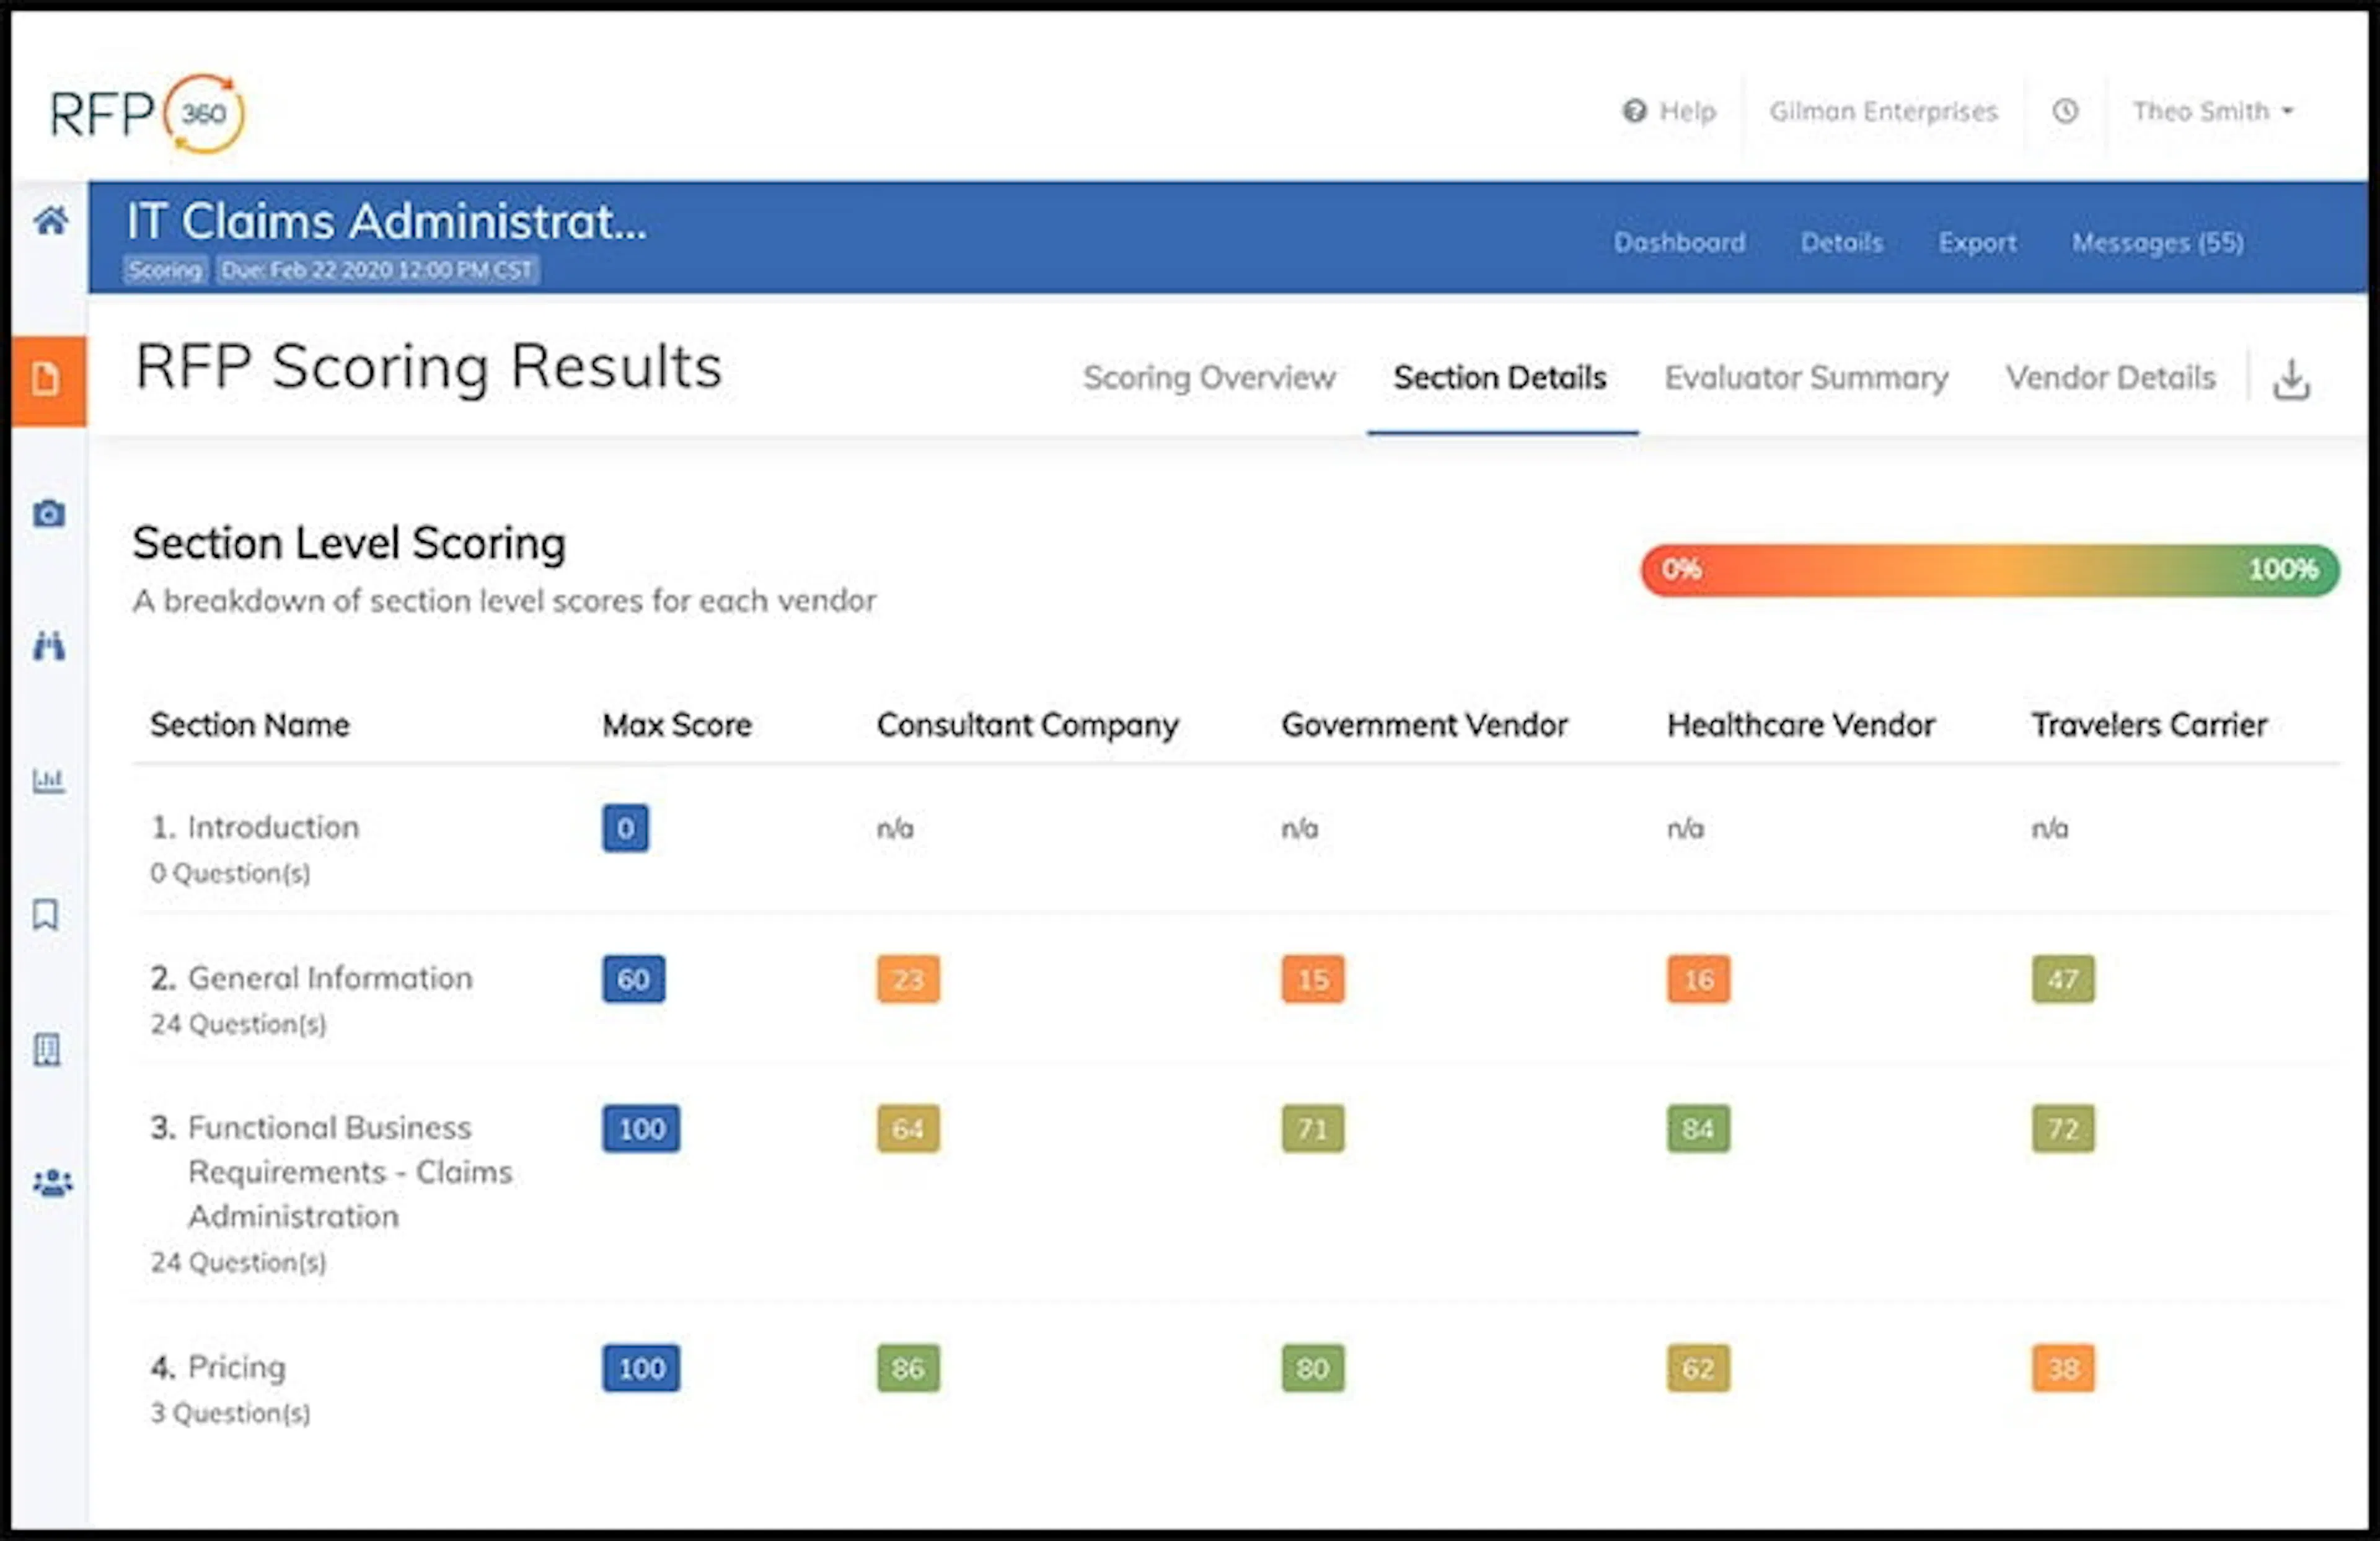Click the download icon next to Vendor Details
Image resolution: width=2380 pixels, height=1541 pixels.
(x=2291, y=378)
